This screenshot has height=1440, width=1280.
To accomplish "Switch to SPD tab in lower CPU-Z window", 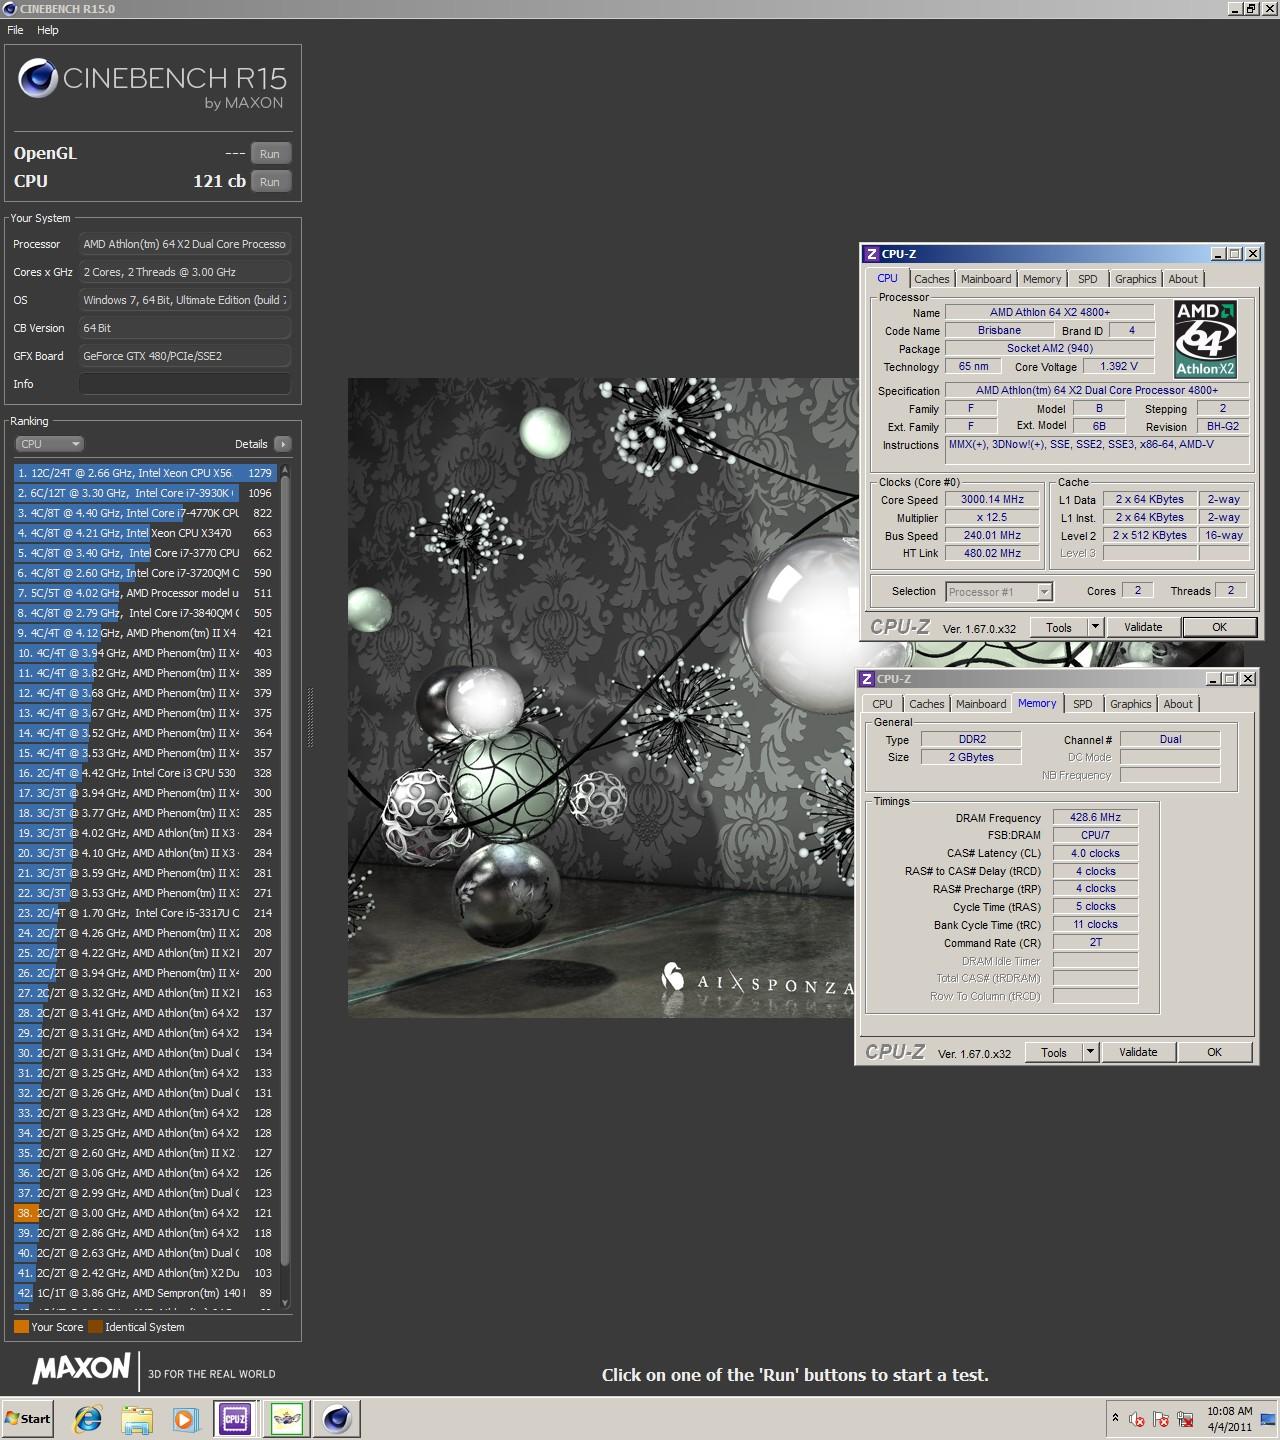I will click(1083, 704).
